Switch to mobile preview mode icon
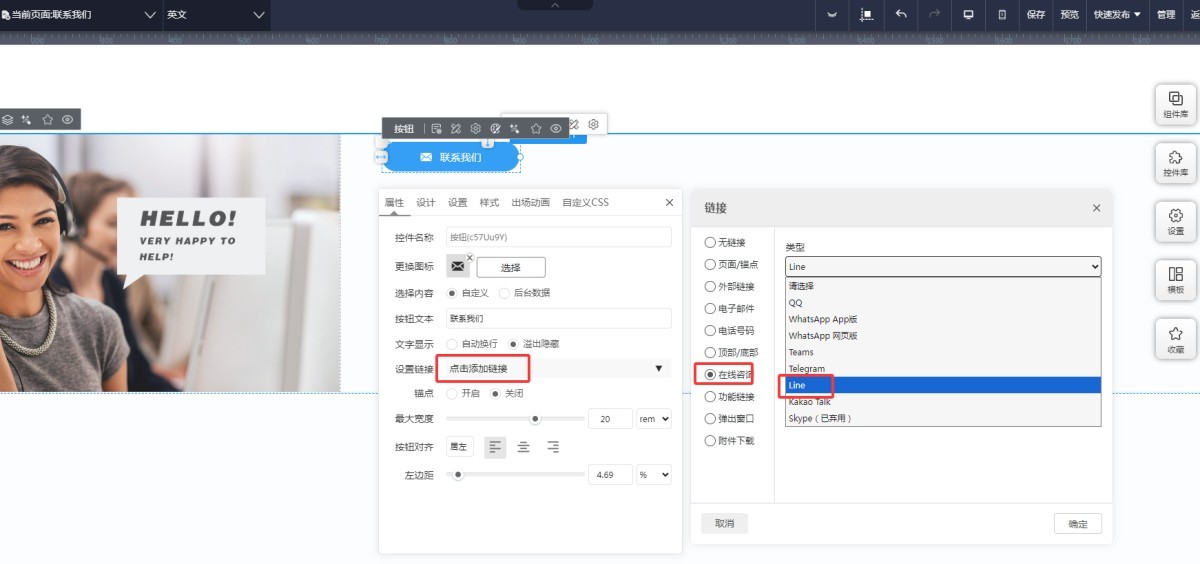Image resolution: width=1200 pixels, height=564 pixels. [x=1002, y=15]
